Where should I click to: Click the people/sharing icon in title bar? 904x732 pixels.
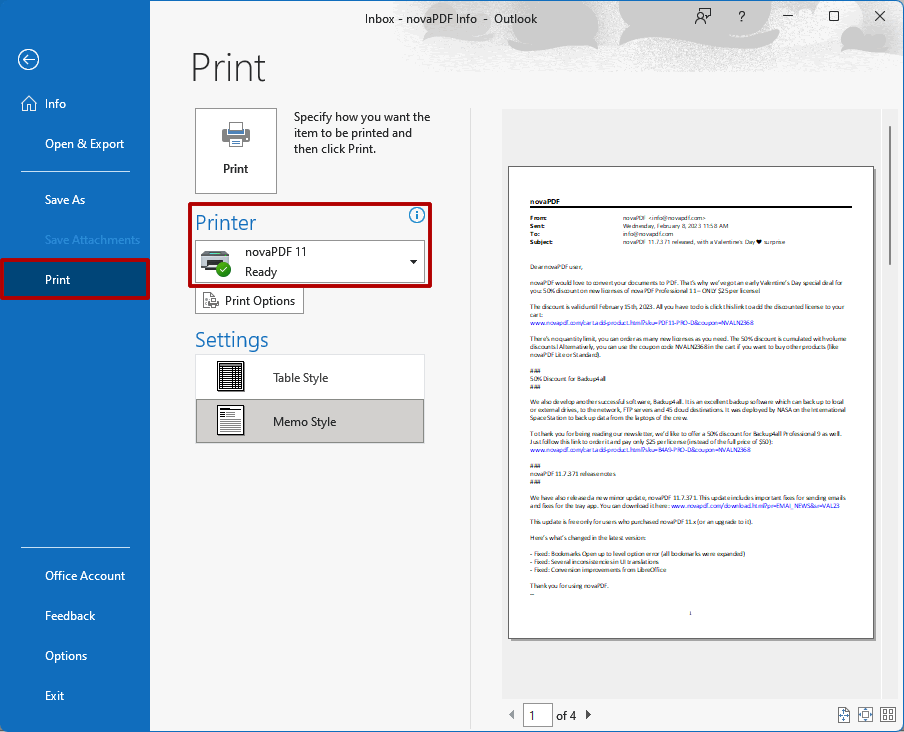pyautogui.click(x=703, y=17)
